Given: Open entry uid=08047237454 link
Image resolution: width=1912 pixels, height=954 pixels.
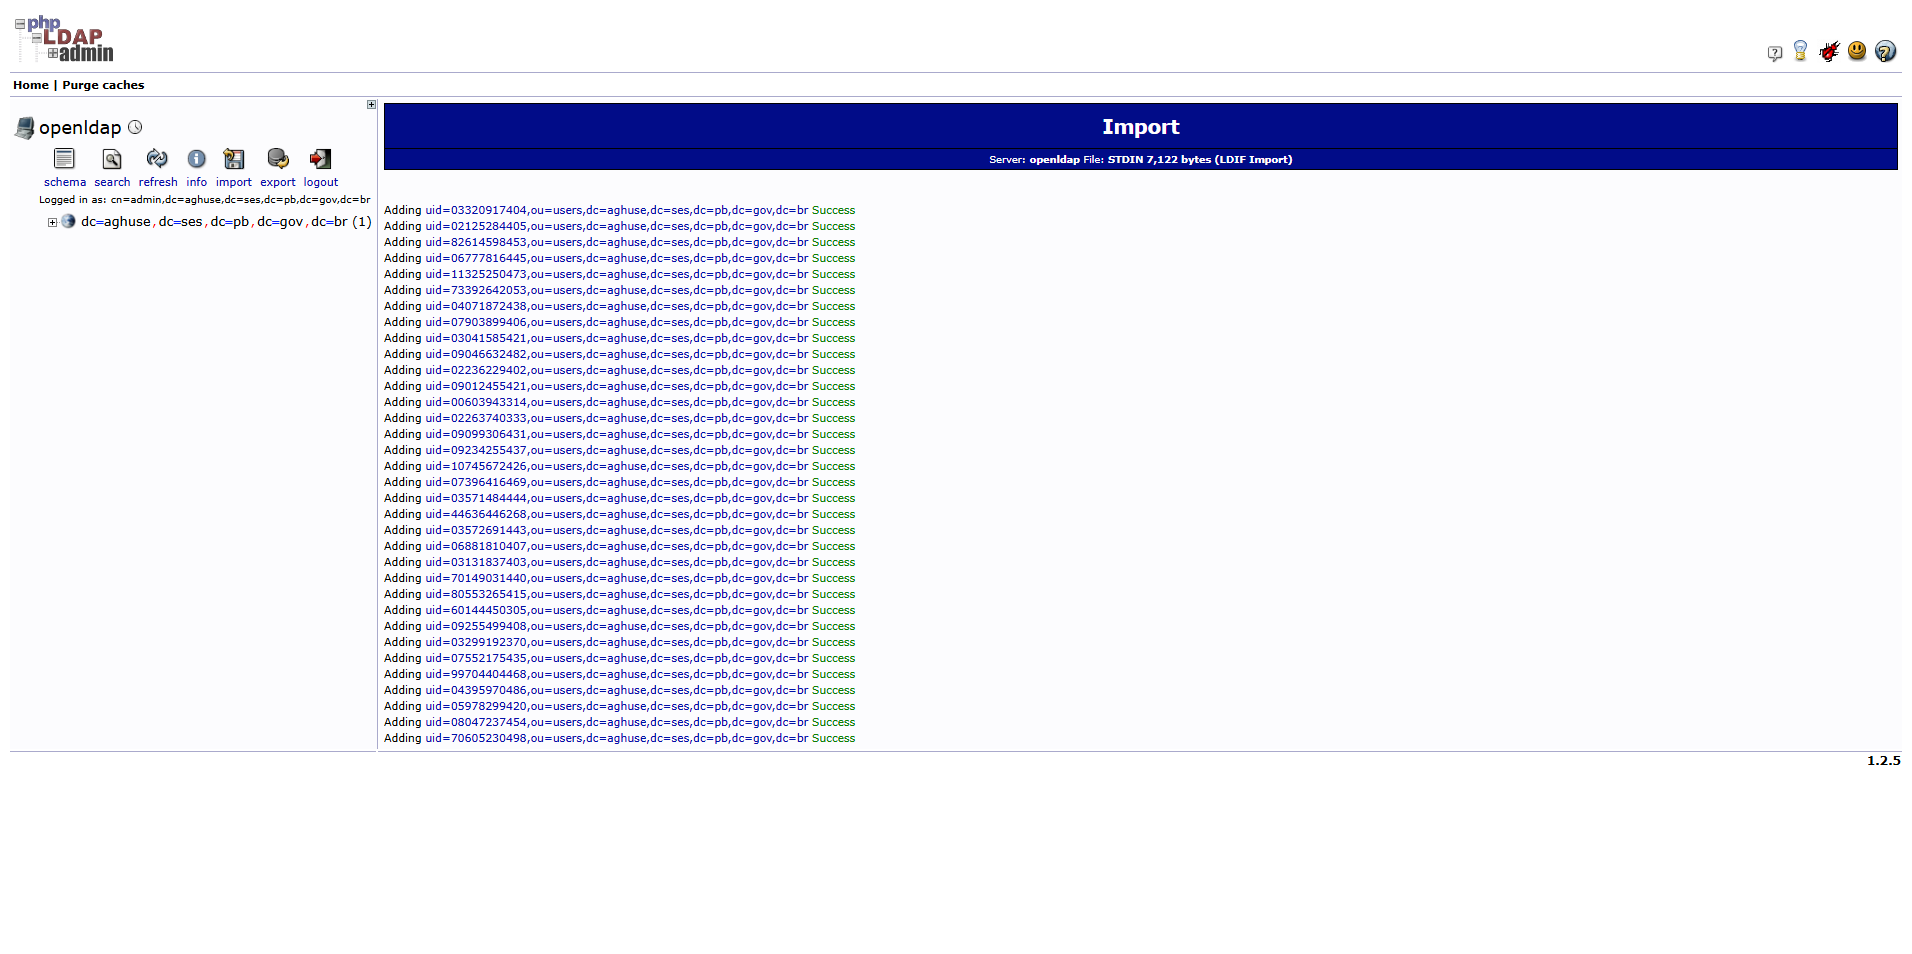Looking at the screenshot, I should [x=617, y=722].
